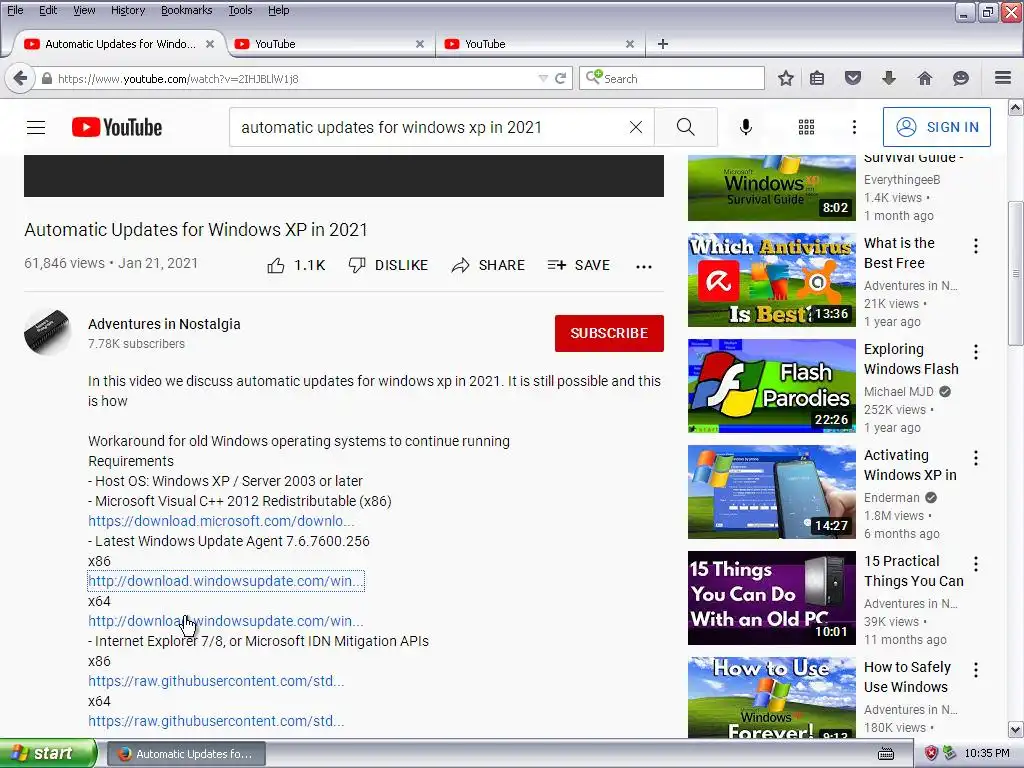The width and height of the screenshot is (1024, 768).
Task: Click Firefox back navigation arrow
Action: [20, 78]
